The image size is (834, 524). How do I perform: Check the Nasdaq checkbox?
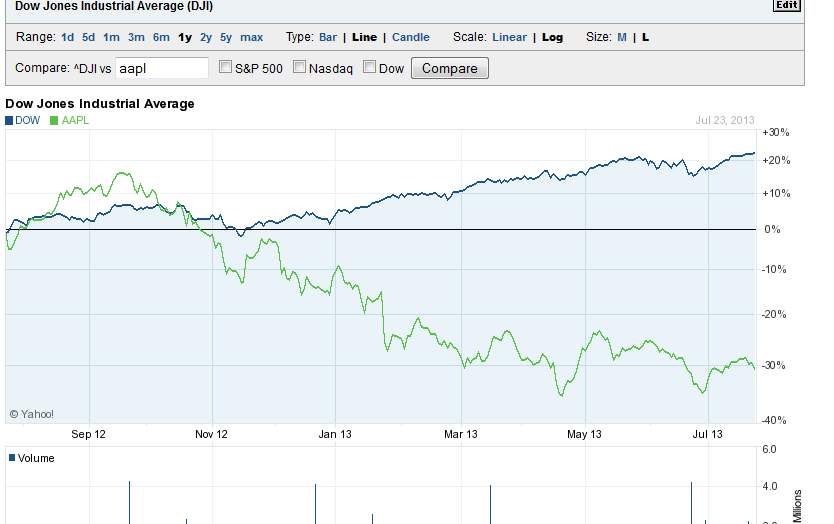(299, 67)
